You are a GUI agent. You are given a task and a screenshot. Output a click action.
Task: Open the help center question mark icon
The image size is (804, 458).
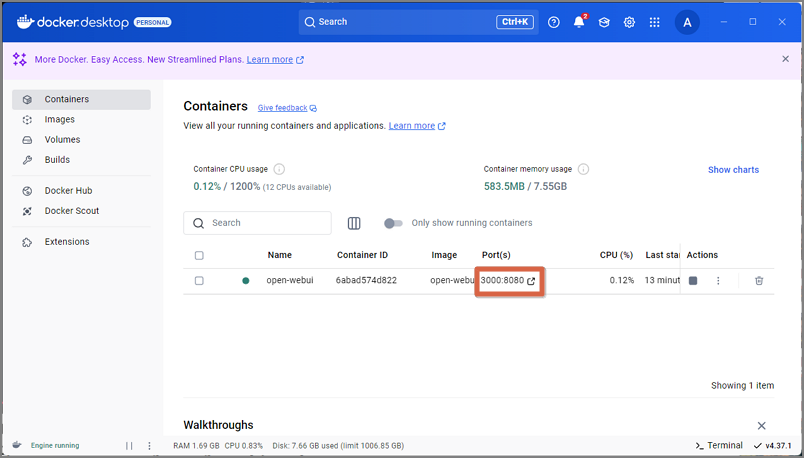pos(554,22)
